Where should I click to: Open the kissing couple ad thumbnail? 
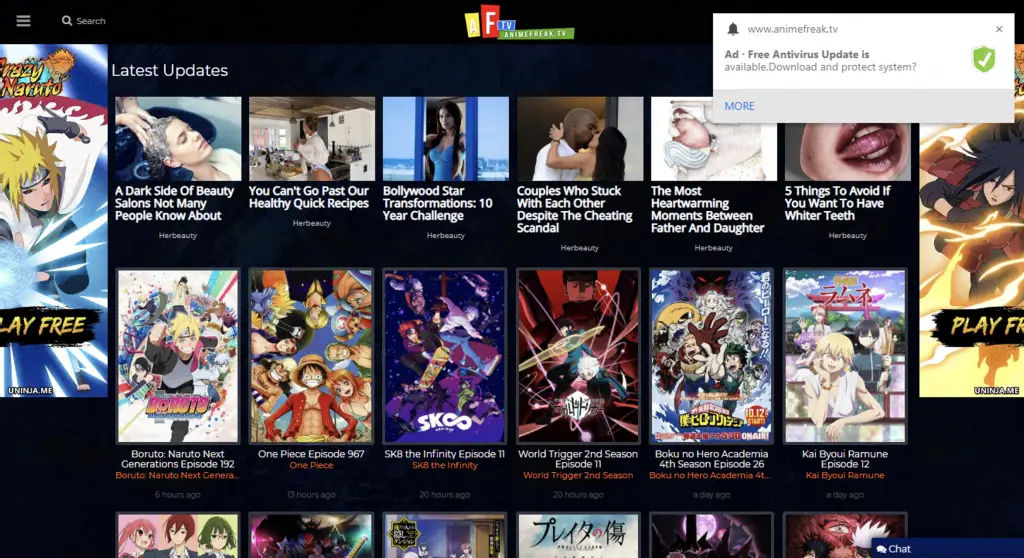click(580, 139)
